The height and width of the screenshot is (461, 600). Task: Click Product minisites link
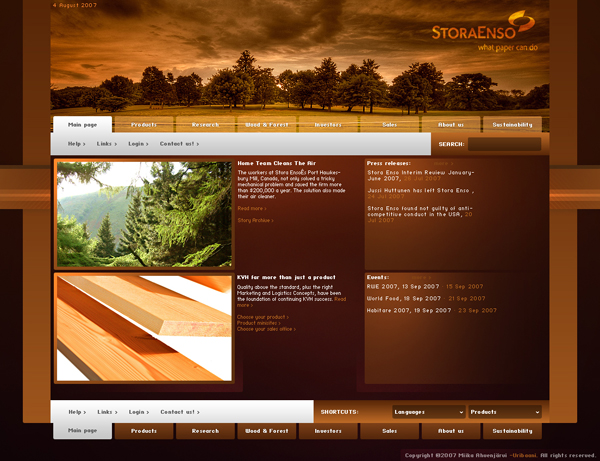[259, 323]
